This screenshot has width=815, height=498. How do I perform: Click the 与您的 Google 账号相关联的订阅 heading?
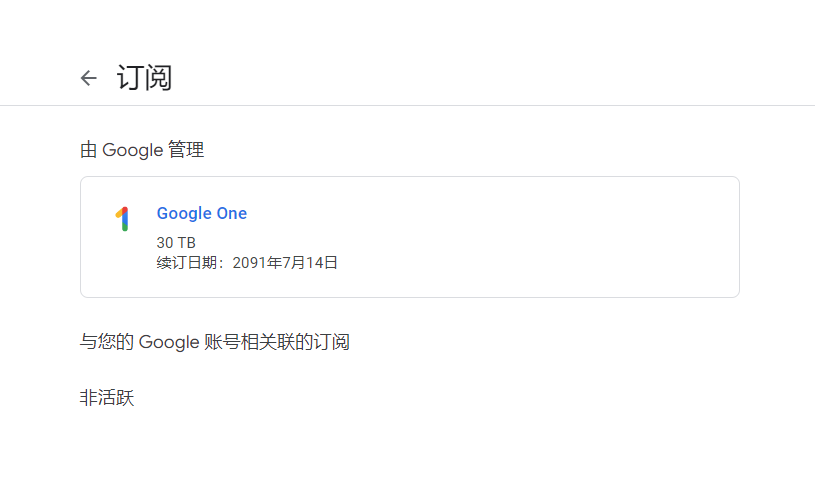pos(215,342)
